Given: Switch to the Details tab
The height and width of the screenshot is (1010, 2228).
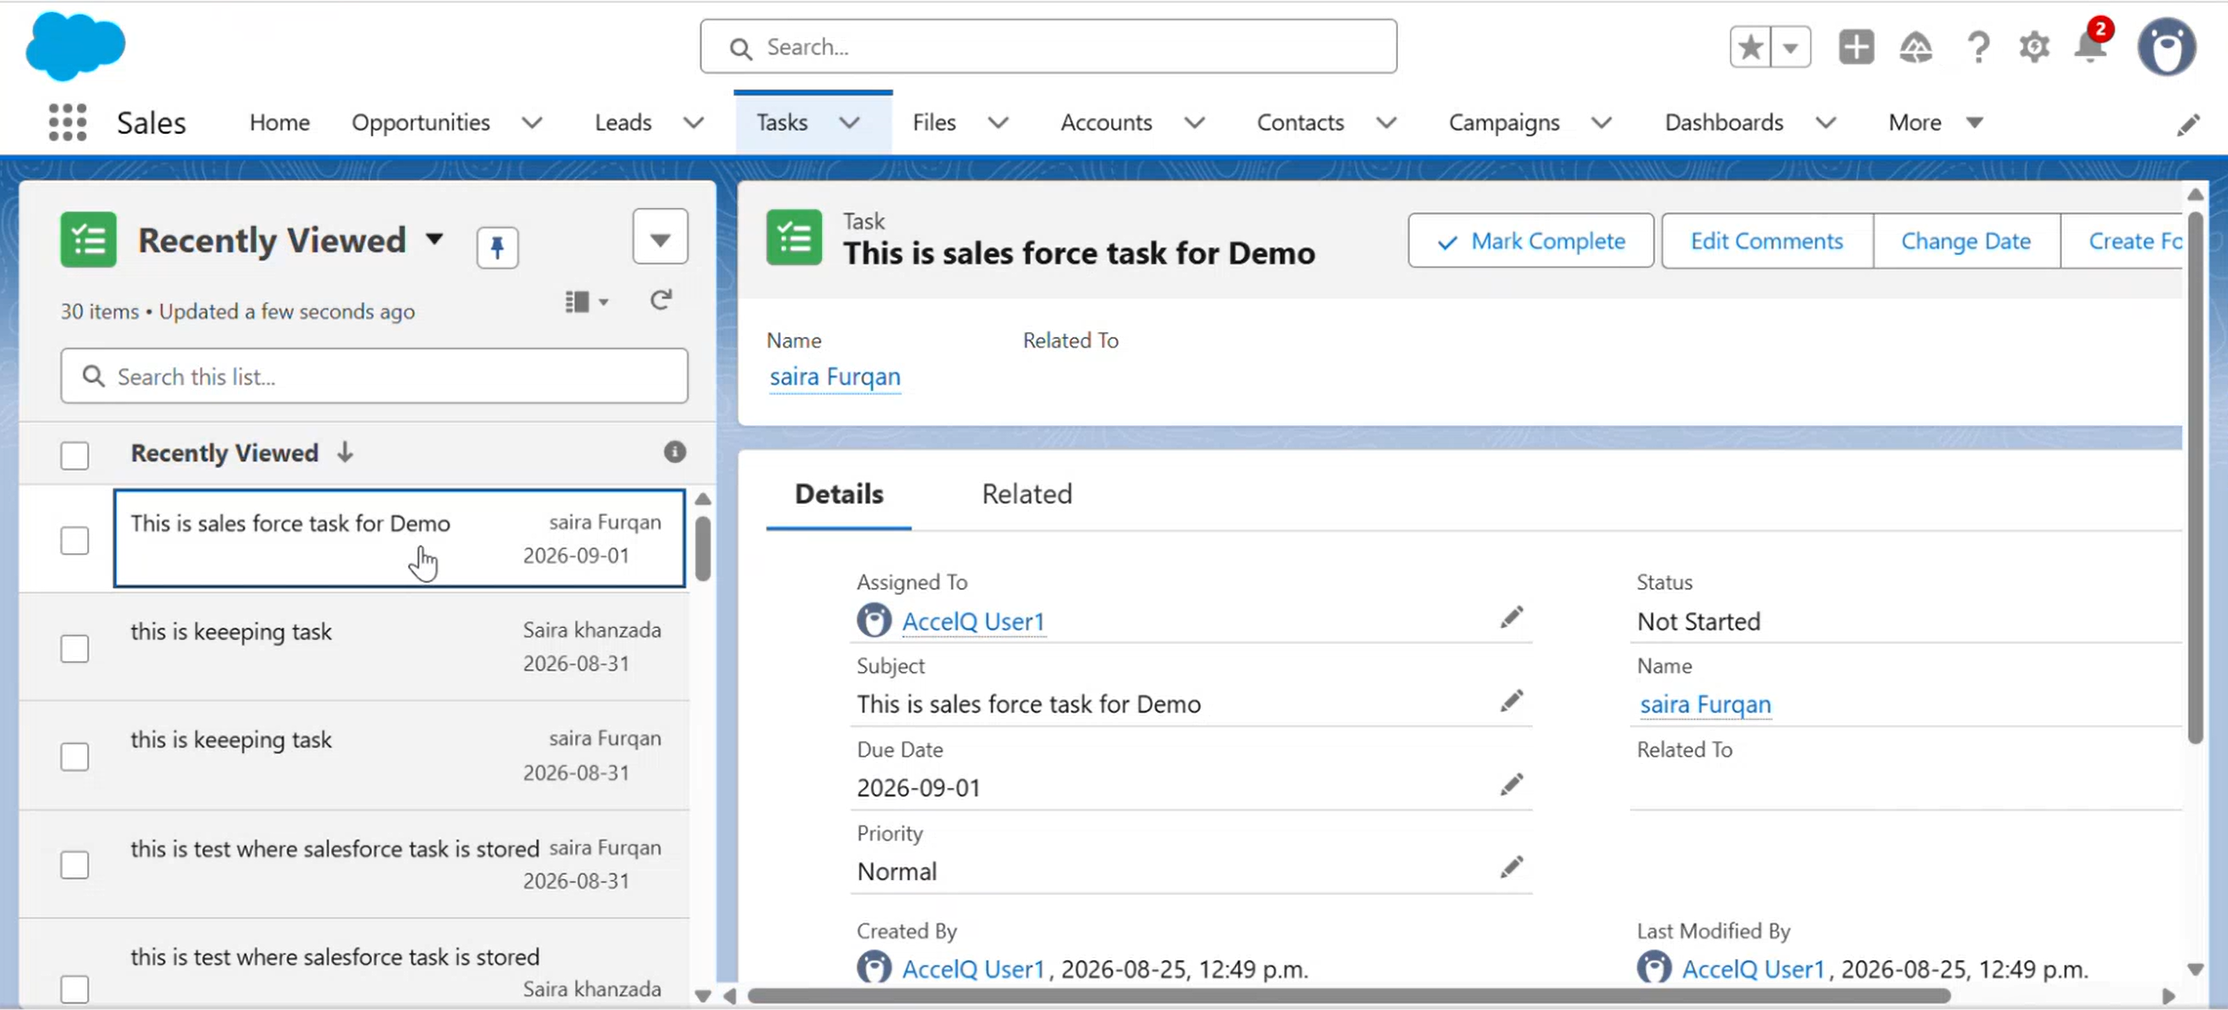Looking at the screenshot, I should tap(839, 494).
